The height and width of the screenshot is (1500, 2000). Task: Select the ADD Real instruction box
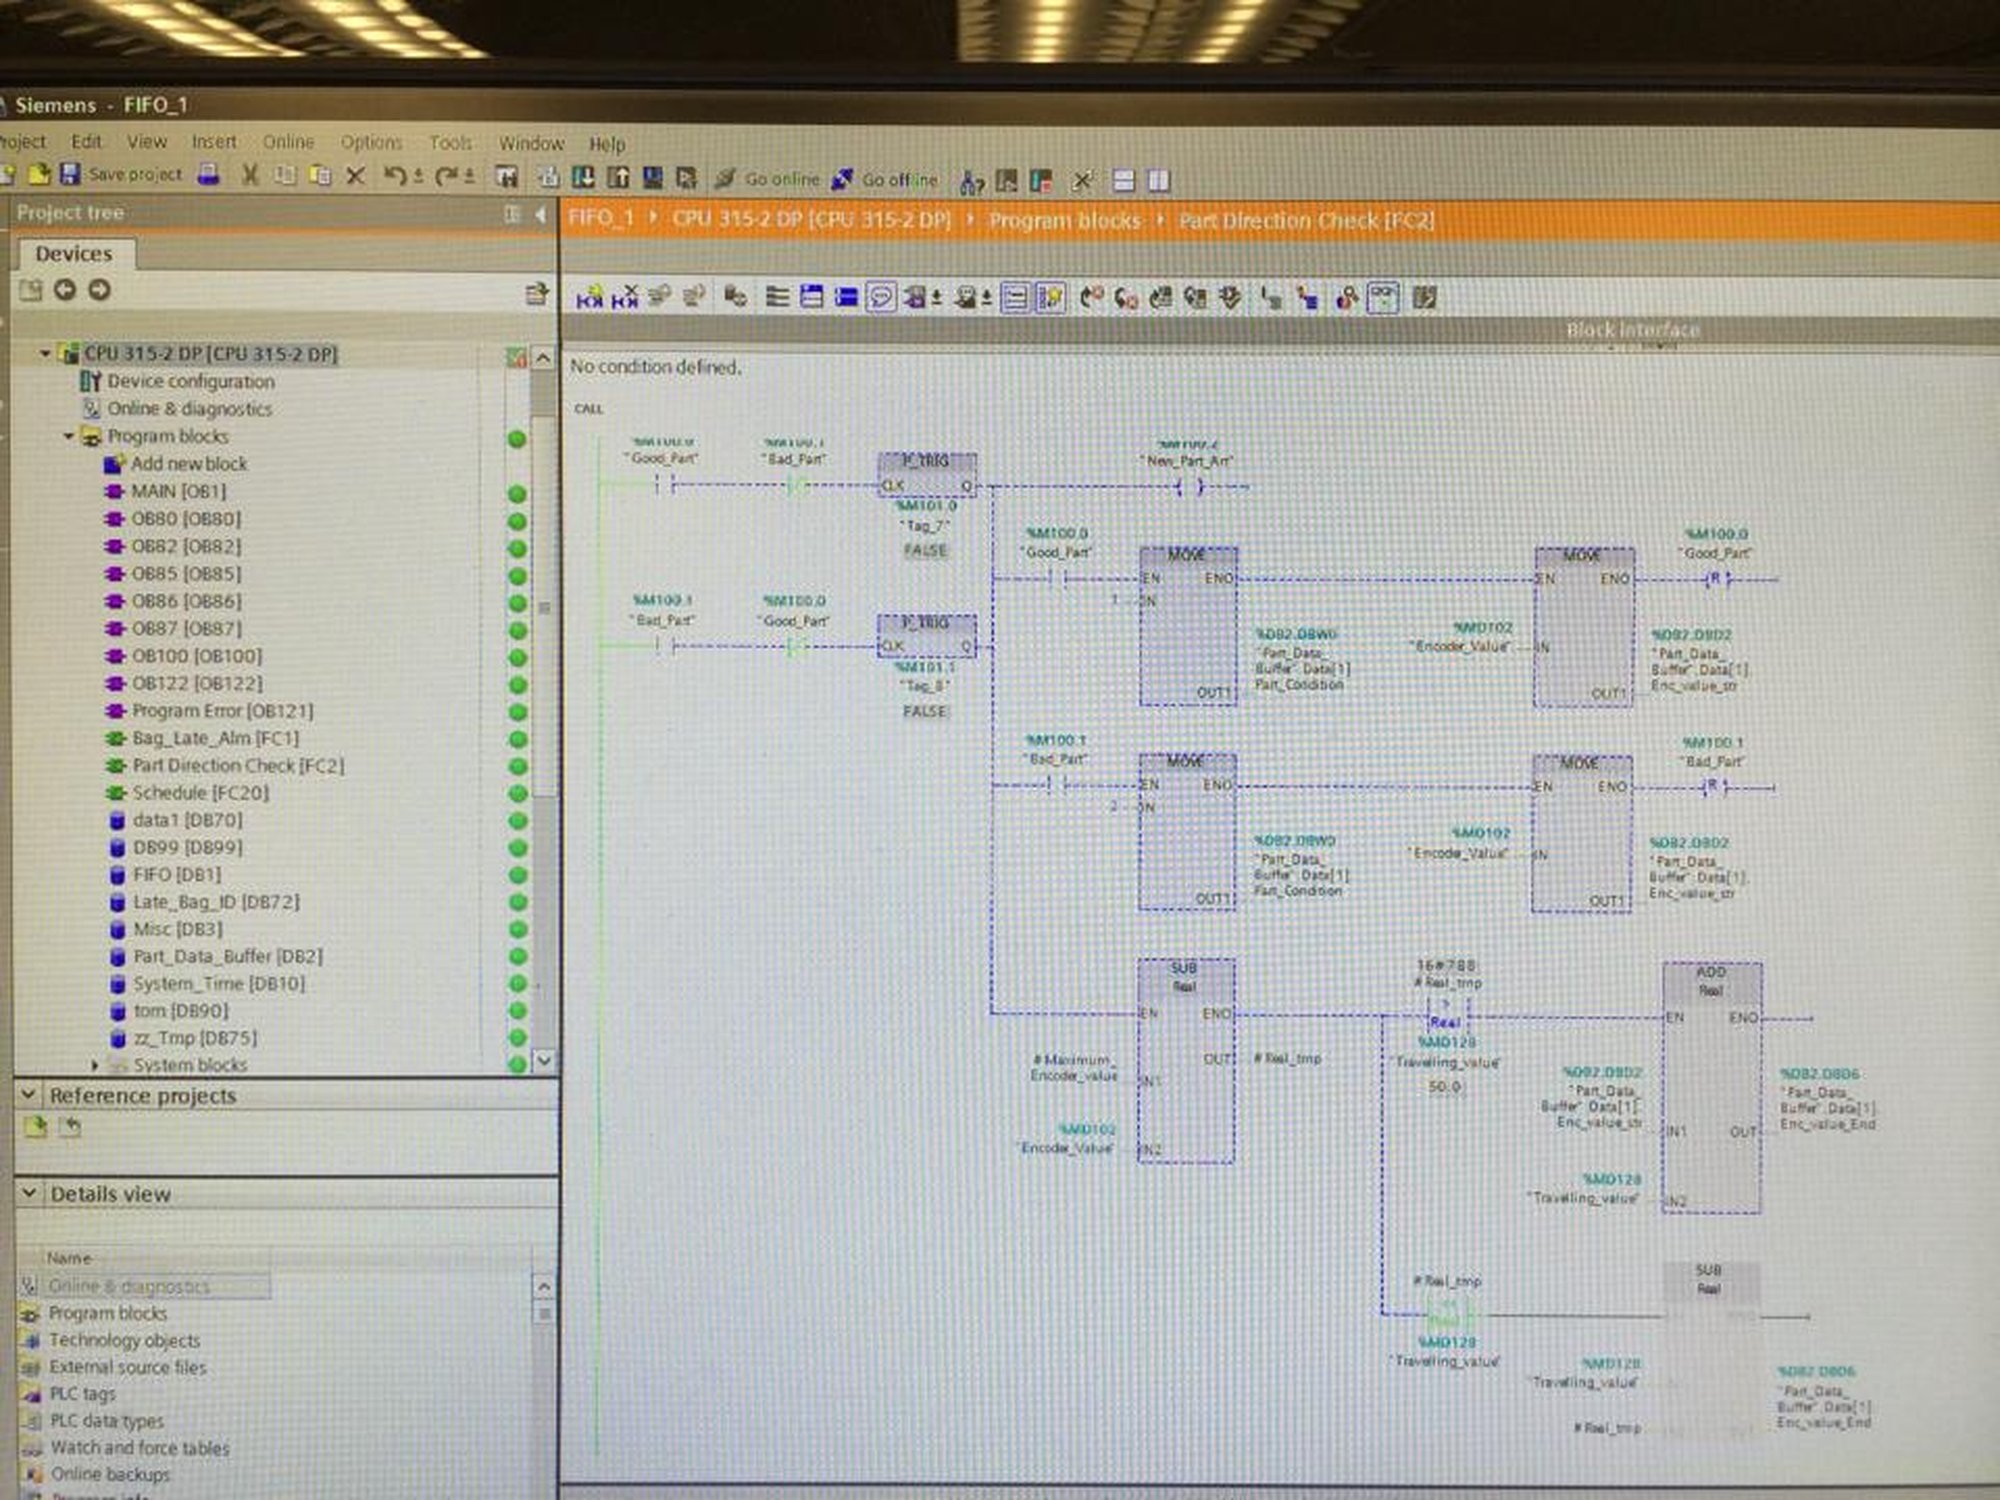(1712, 1088)
